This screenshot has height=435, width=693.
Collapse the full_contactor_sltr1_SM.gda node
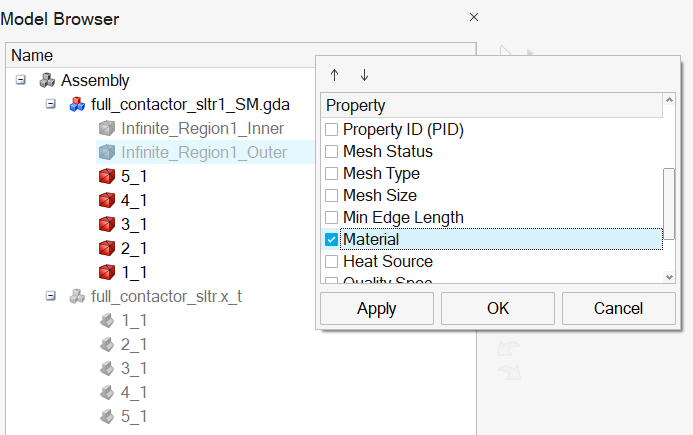[x=50, y=104]
